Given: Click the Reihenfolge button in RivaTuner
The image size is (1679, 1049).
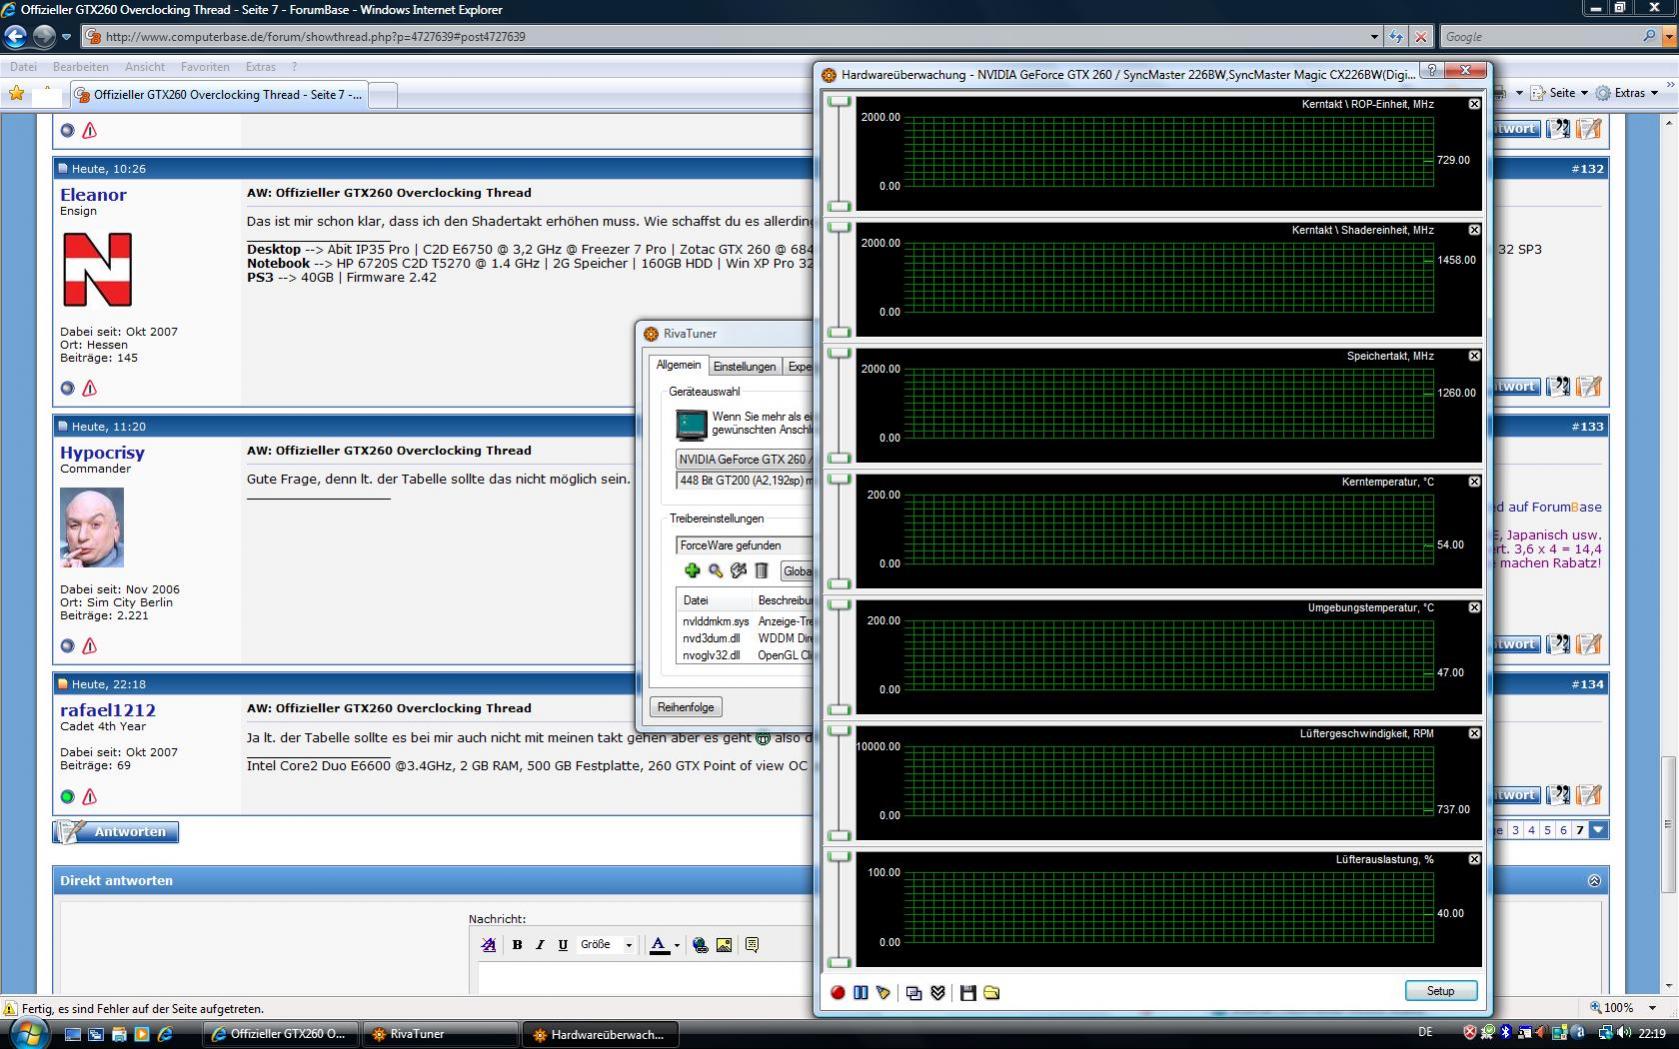Looking at the screenshot, I should 686,707.
